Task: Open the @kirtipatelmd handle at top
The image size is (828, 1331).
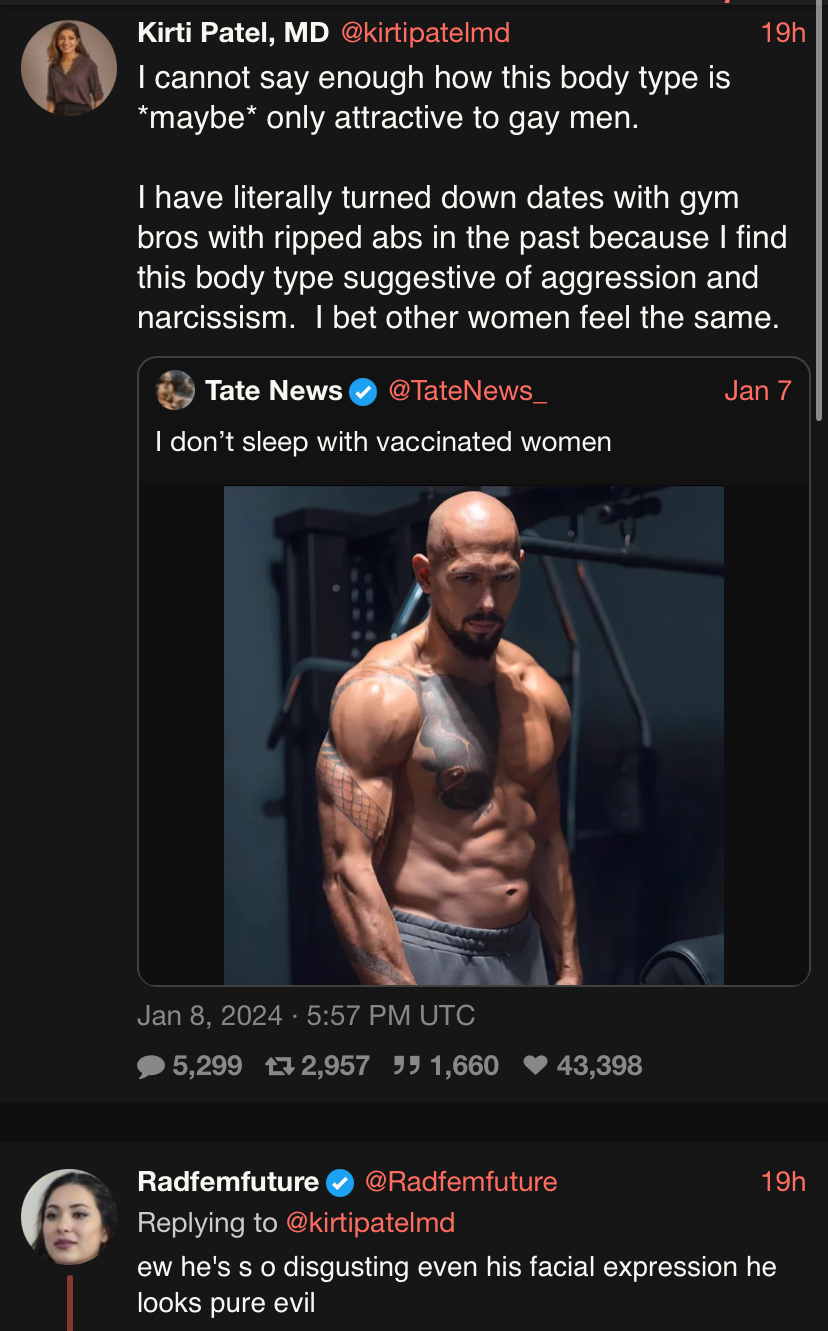Action: tap(425, 33)
